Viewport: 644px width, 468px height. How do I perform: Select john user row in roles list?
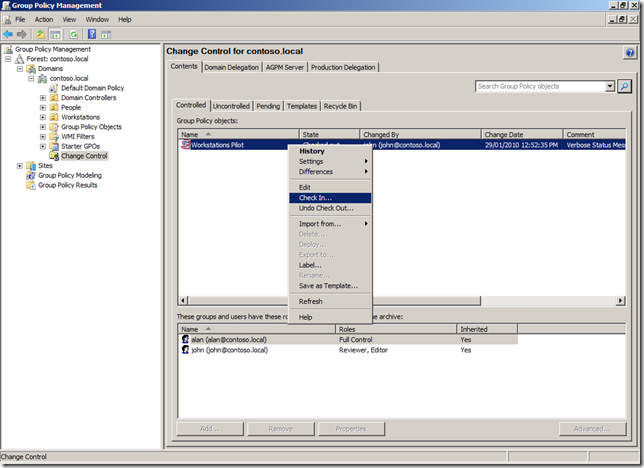pos(229,350)
